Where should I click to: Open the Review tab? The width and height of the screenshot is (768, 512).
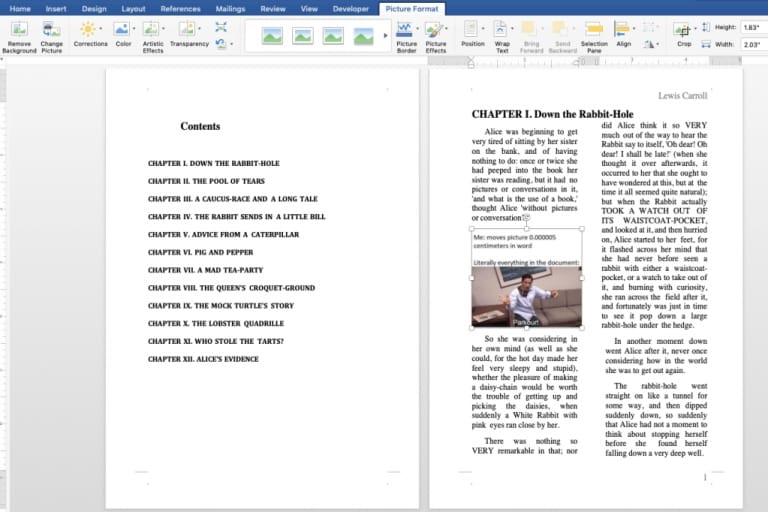[273, 9]
